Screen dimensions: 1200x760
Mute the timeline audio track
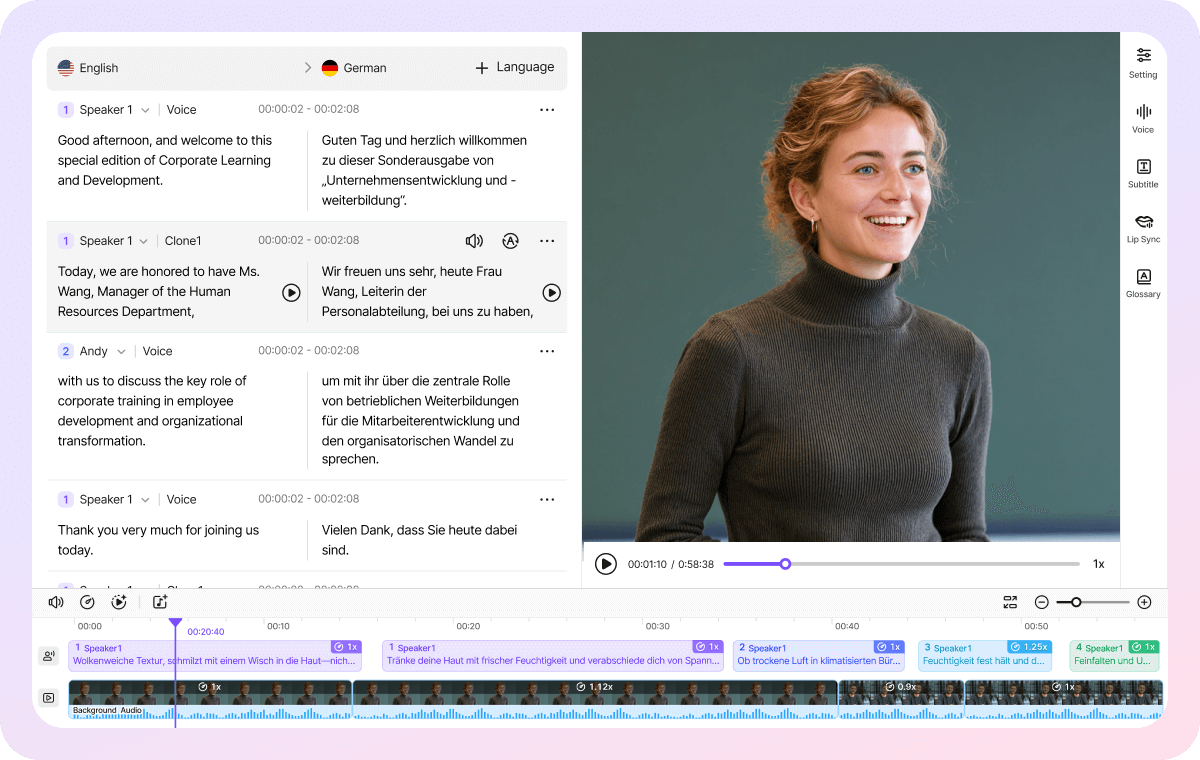pyautogui.click(x=56, y=602)
